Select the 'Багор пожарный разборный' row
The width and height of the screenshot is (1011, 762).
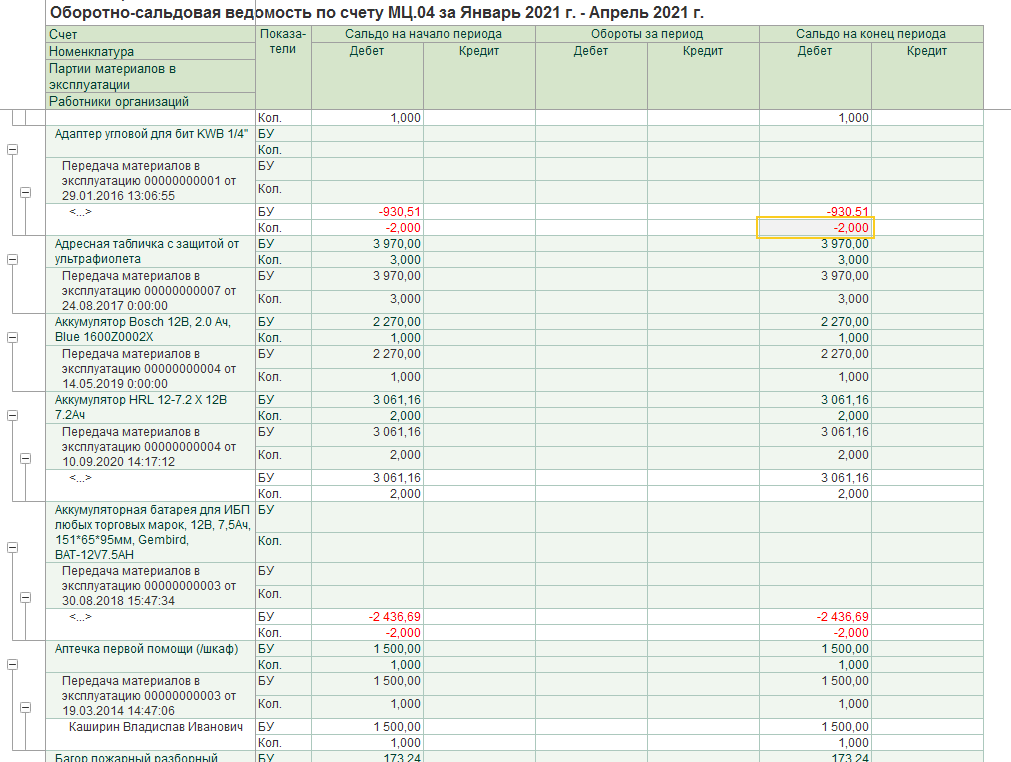[136, 757]
